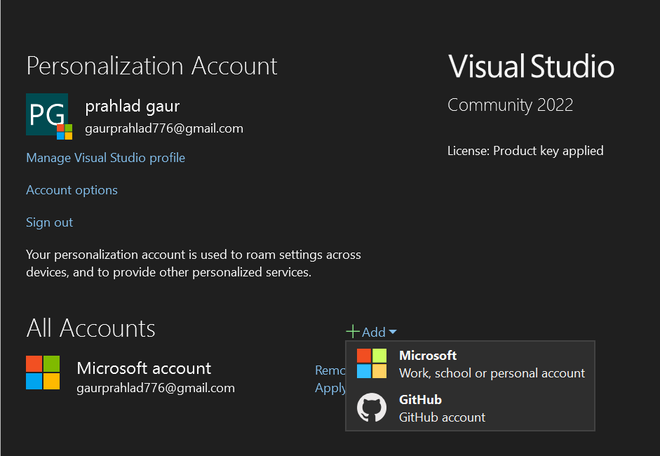The width and height of the screenshot is (660, 456).
Task: Click the PG profile avatar picture
Action: (x=49, y=117)
